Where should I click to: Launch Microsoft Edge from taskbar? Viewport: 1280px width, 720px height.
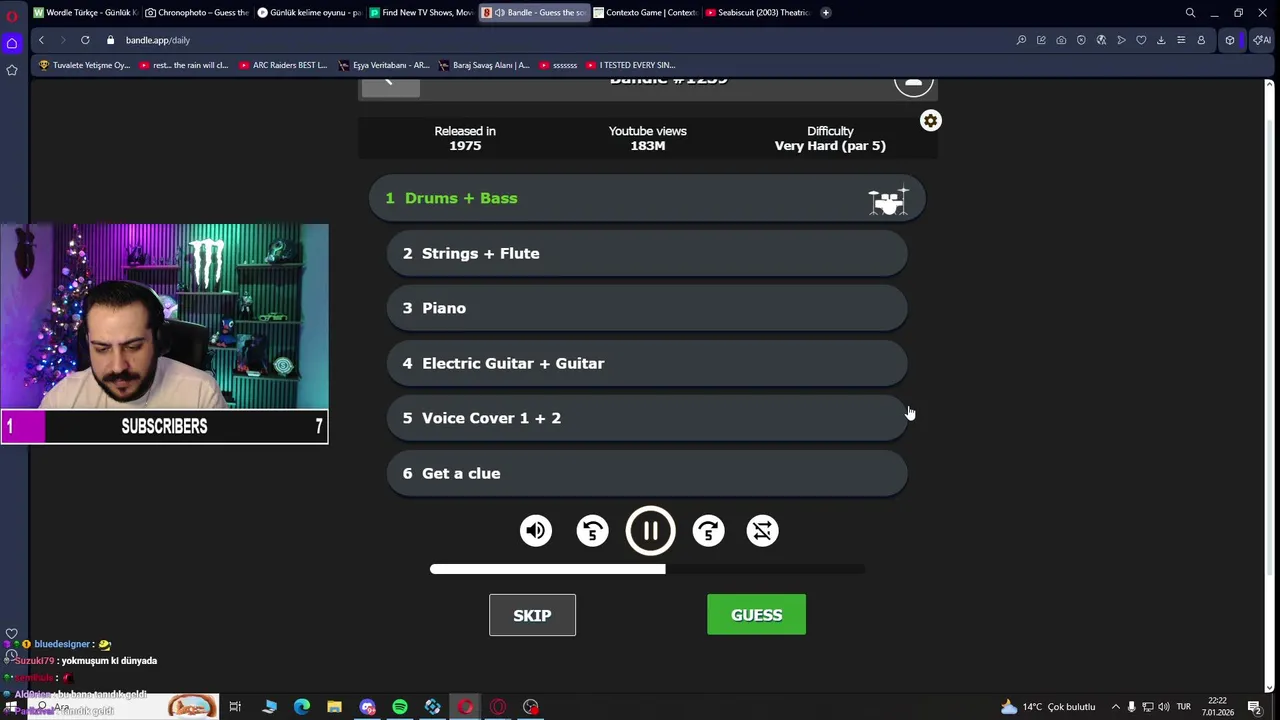tap(301, 707)
